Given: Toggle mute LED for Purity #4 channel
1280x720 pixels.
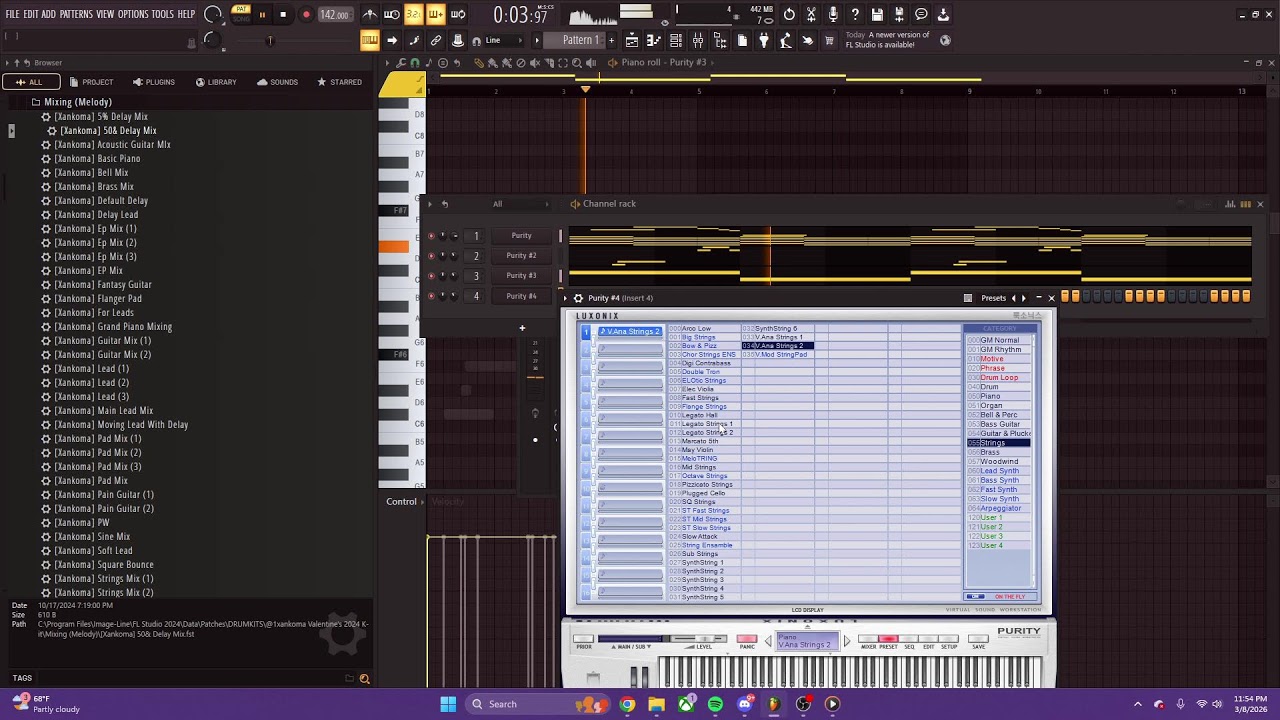Looking at the screenshot, I should tap(432, 296).
